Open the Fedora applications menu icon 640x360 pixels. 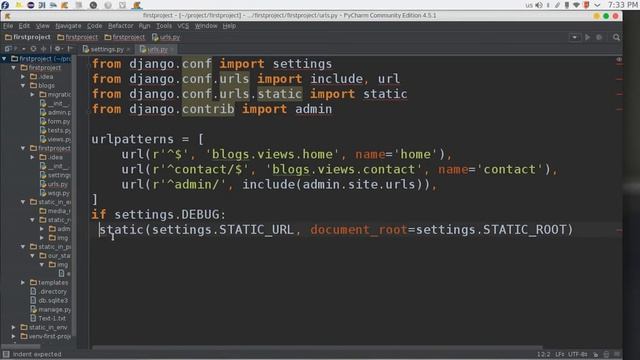point(5,5)
